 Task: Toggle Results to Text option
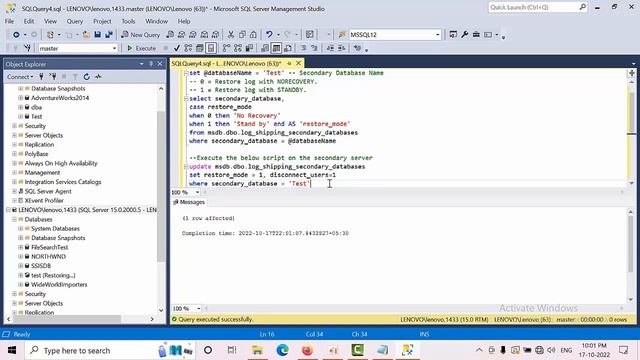pyautogui.click(x=265, y=48)
